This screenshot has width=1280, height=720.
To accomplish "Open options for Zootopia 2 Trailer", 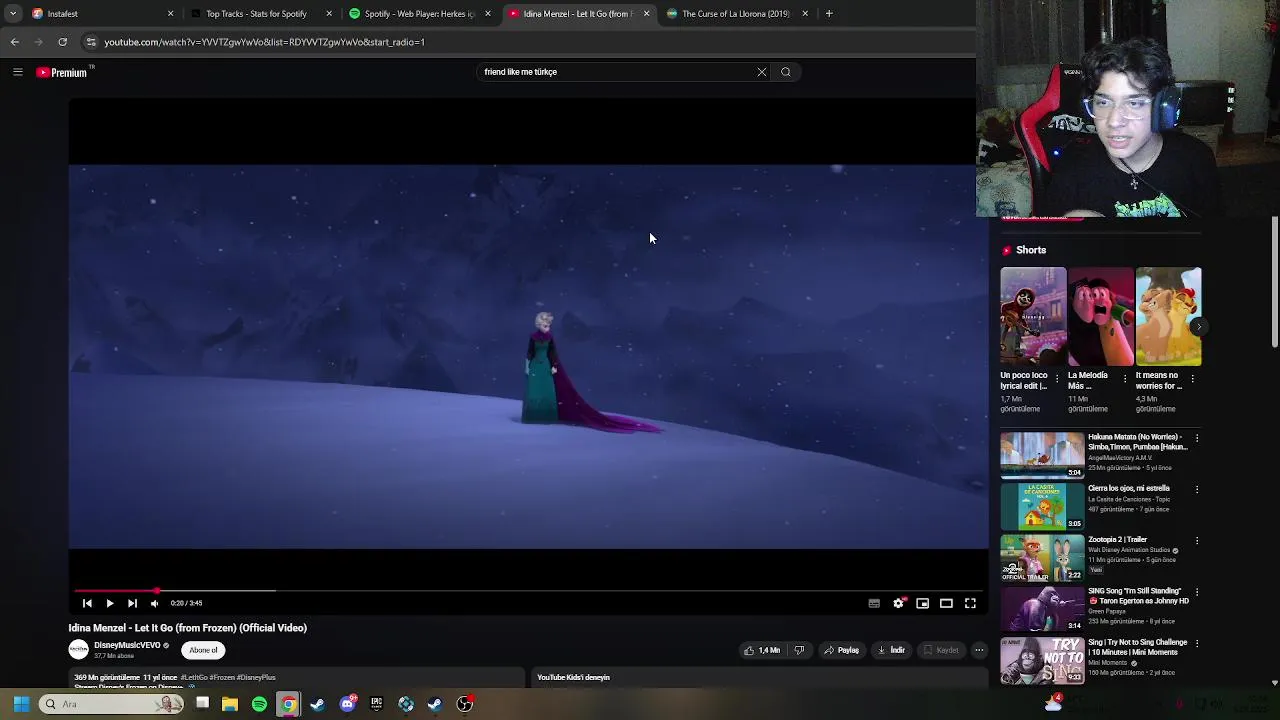I will click(1197, 541).
